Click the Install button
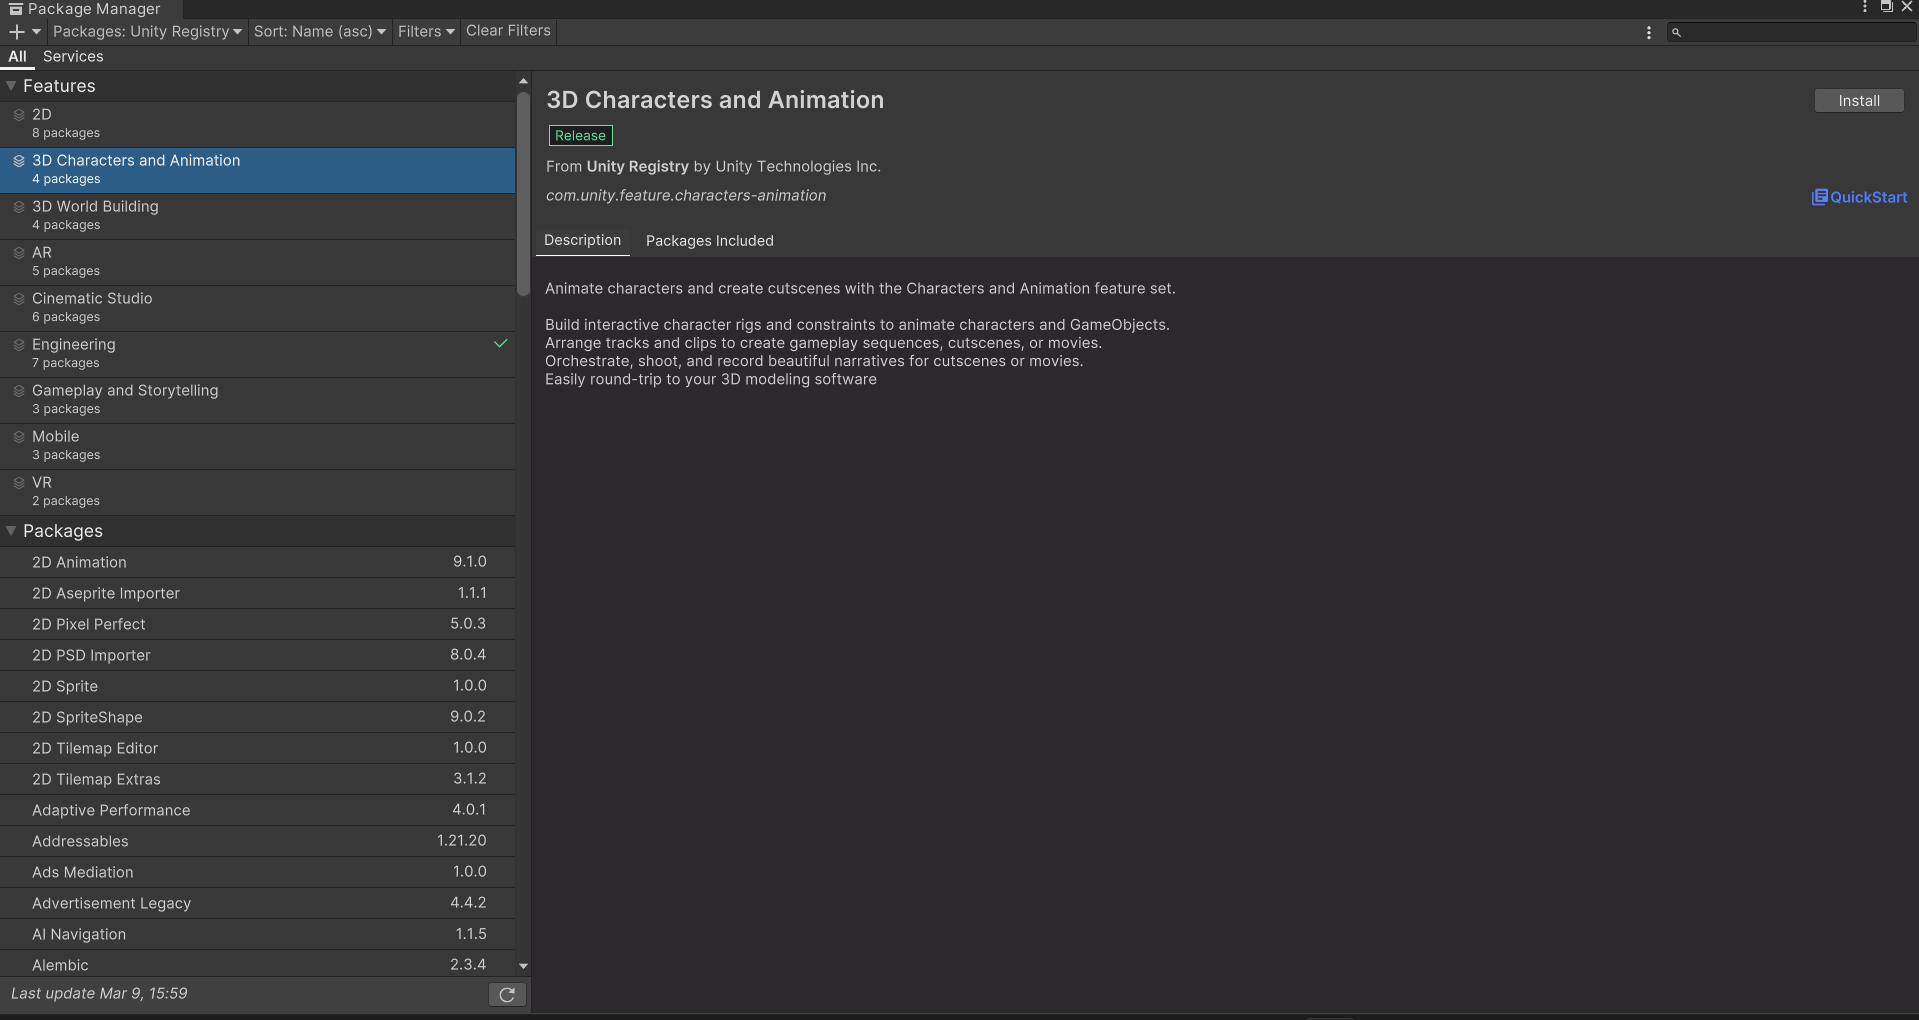 point(1858,100)
